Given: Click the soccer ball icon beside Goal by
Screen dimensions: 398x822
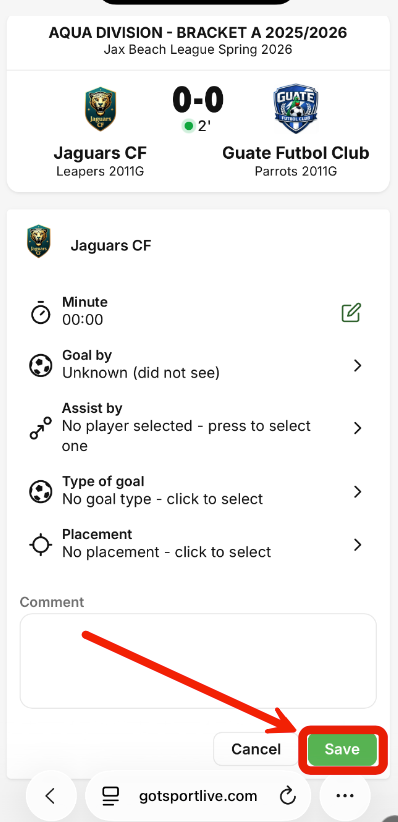Looking at the screenshot, I should coord(40,365).
